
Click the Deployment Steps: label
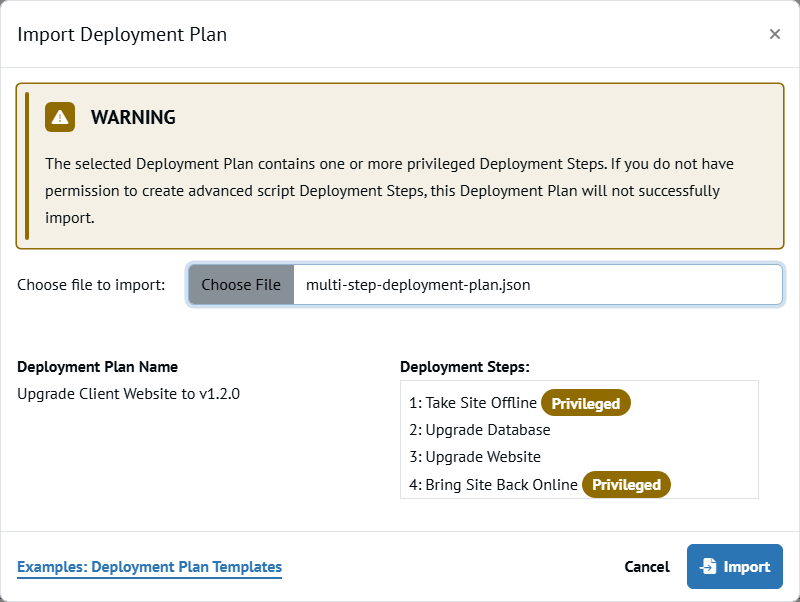point(465,367)
